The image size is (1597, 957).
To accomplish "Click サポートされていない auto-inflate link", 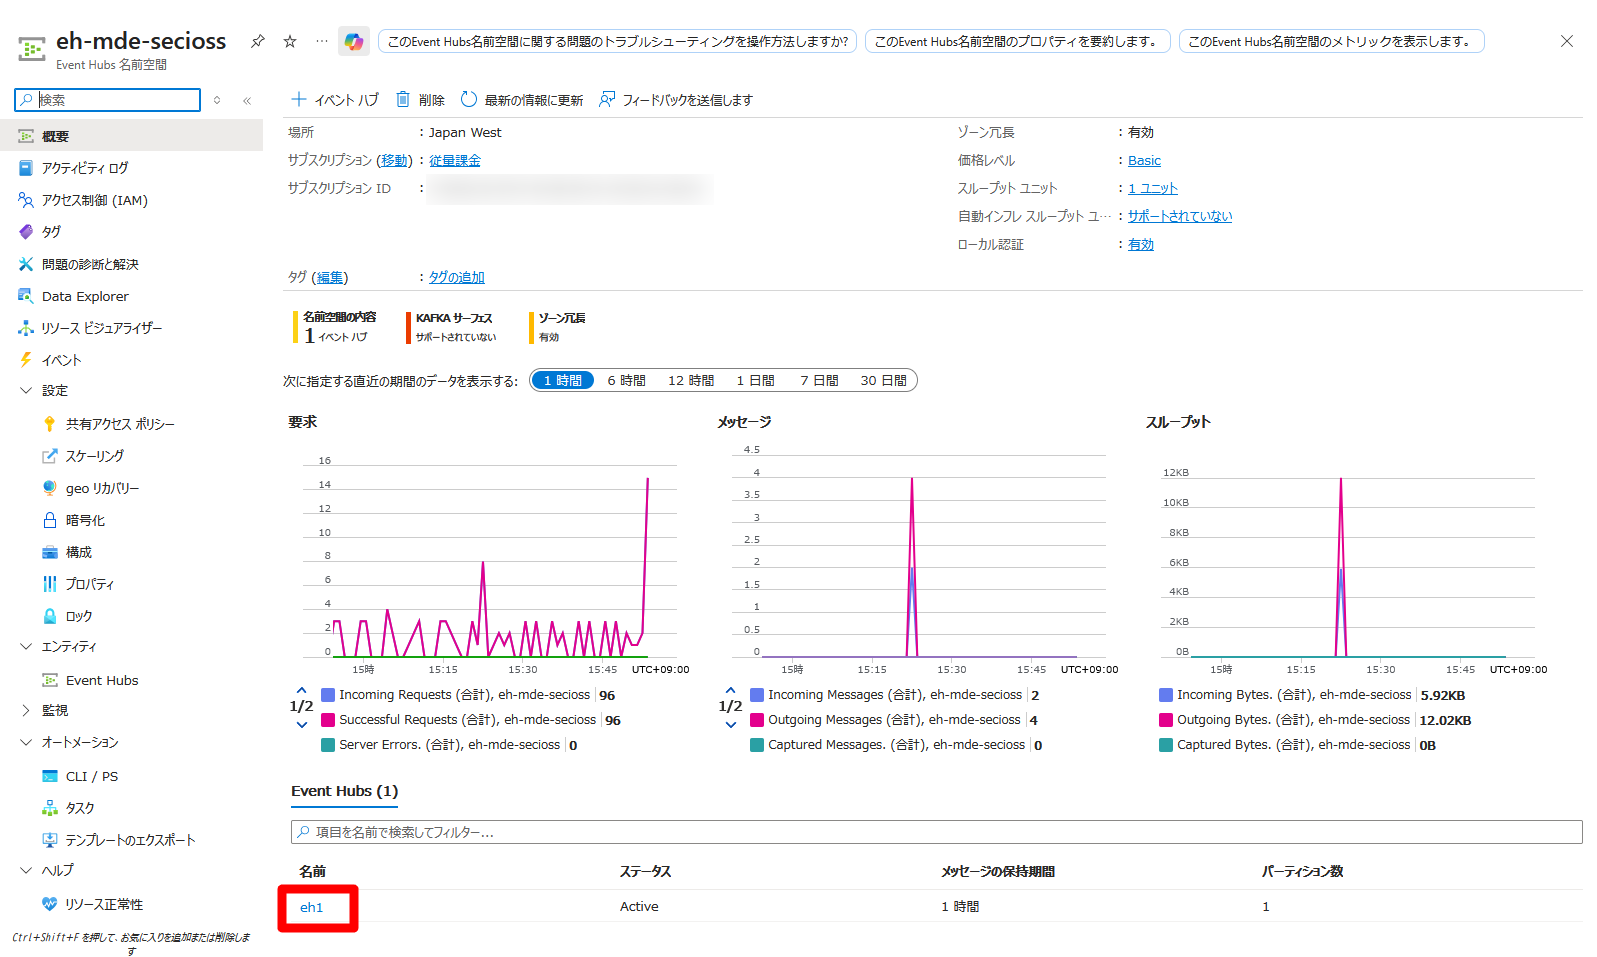I will [1180, 216].
